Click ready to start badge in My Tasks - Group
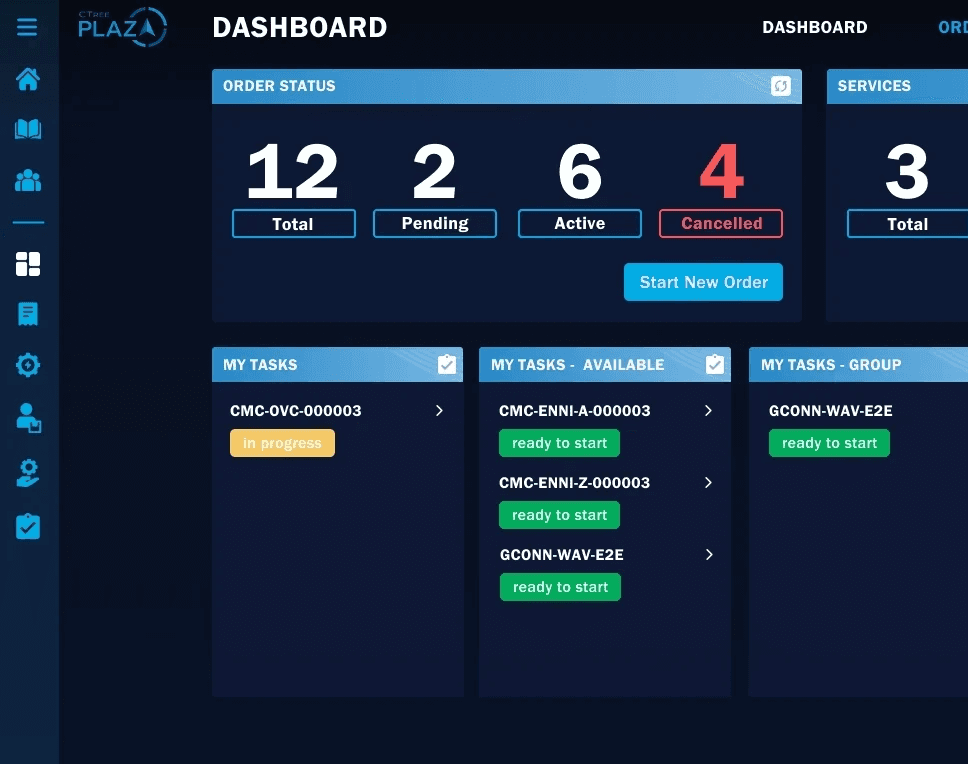 click(829, 443)
